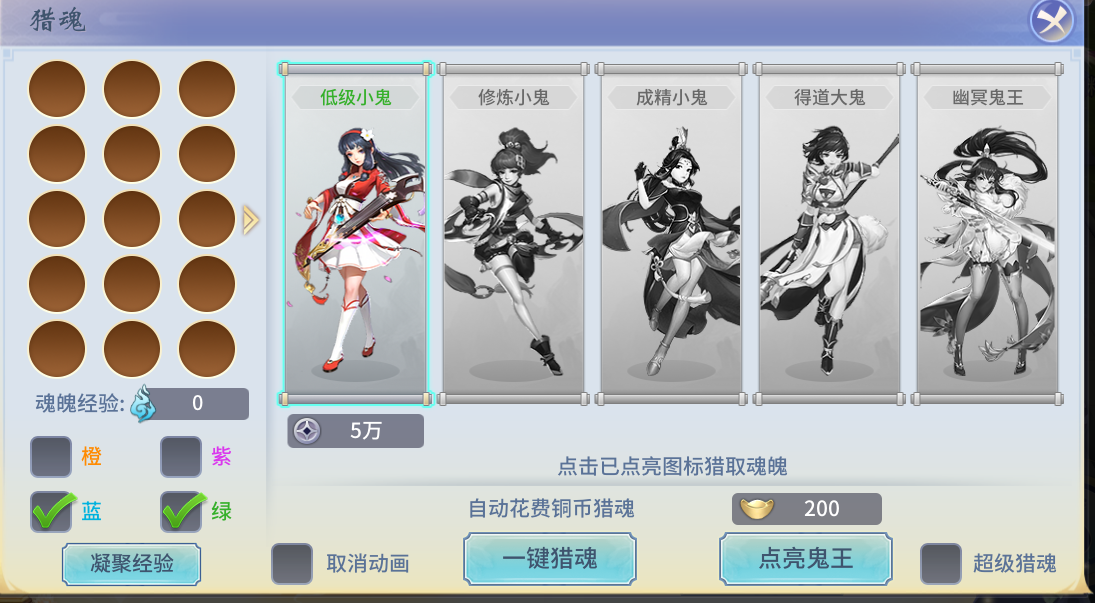Uncheck the 绿 green quality checkbox
This screenshot has width=1095, height=603.
tap(181, 511)
